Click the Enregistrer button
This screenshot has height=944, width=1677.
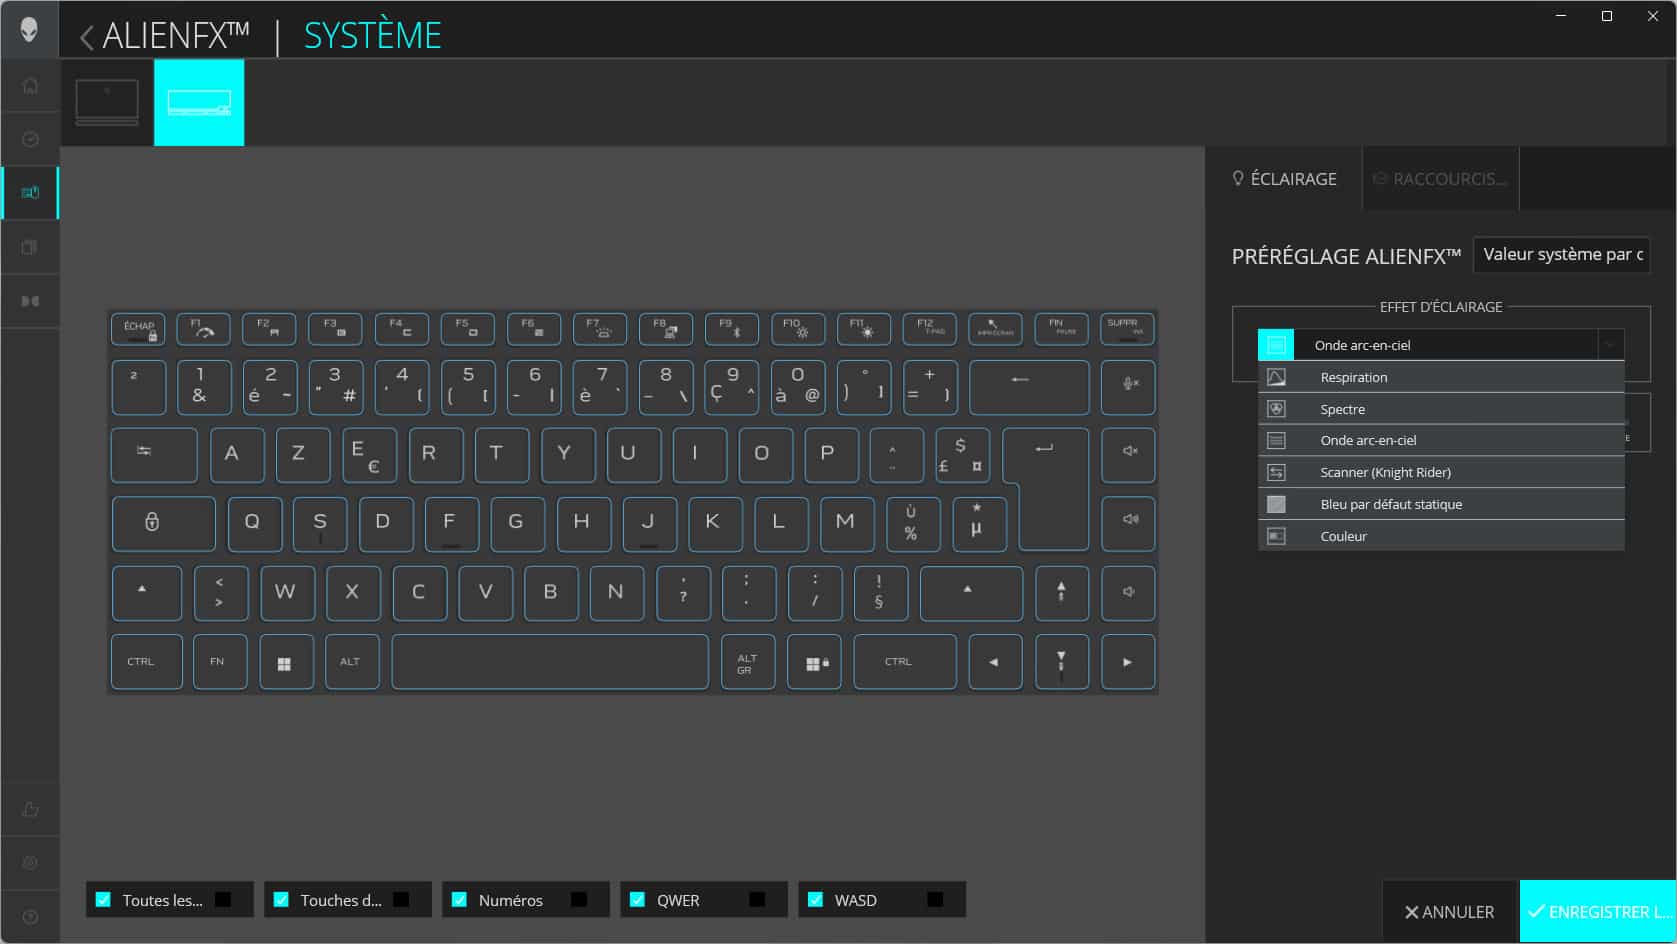(1598, 912)
